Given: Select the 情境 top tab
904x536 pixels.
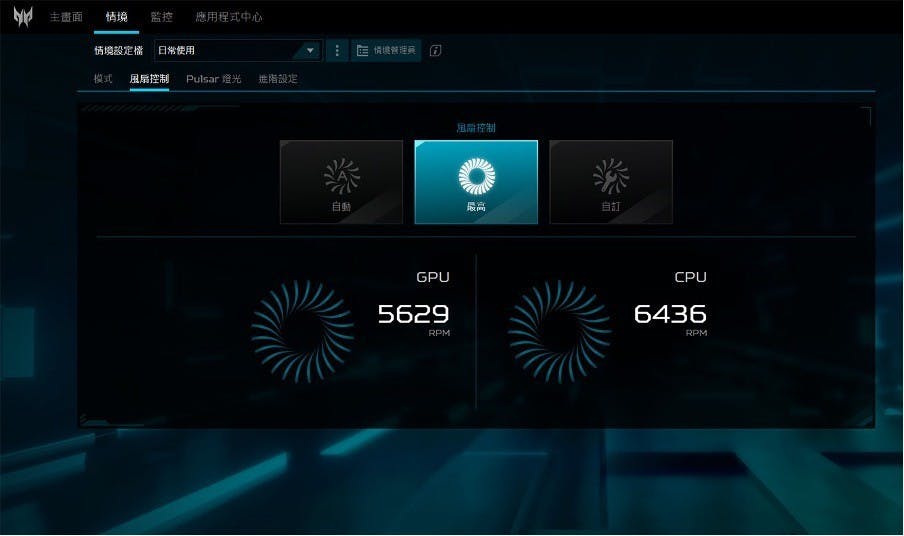Looking at the screenshot, I should [x=116, y=17].
